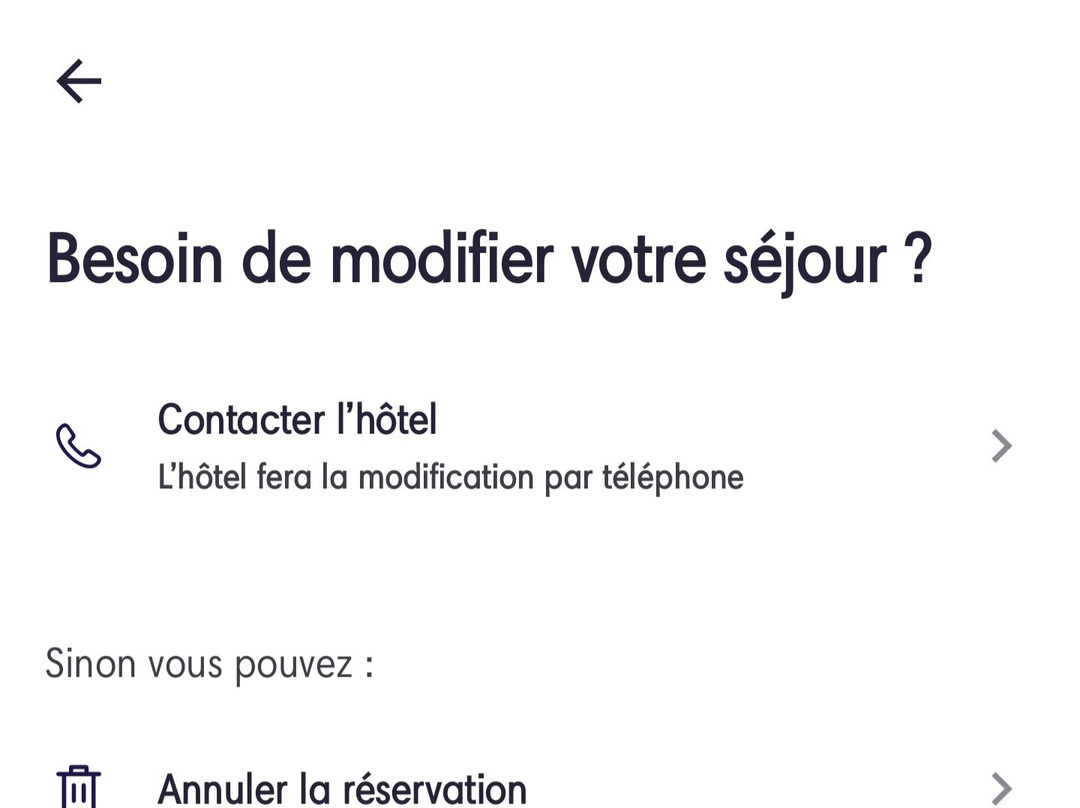Expand chevron beside Annuler la réservation
Image resolution: width=1080 pixels, height=808 pixels.
tap(1001, 788)
